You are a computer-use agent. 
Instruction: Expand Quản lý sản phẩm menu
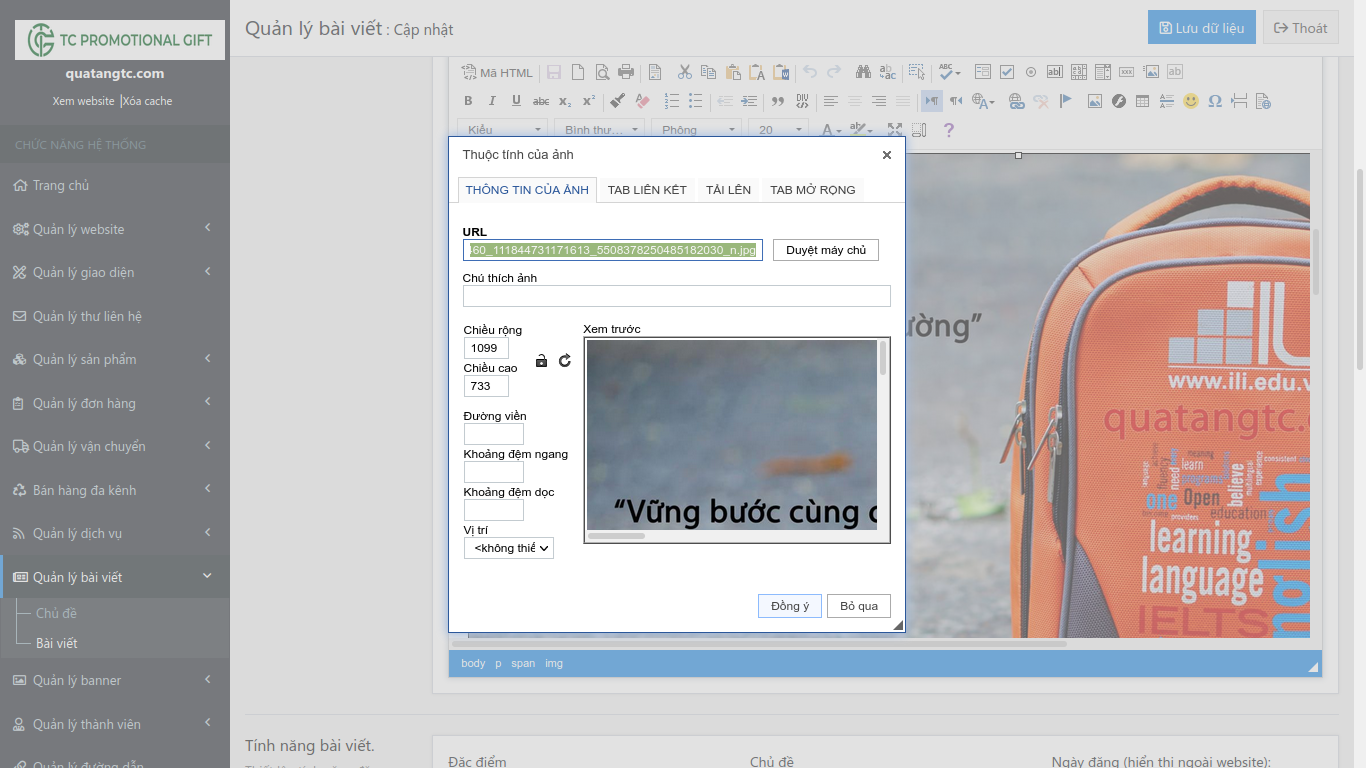tap(115, 359)
